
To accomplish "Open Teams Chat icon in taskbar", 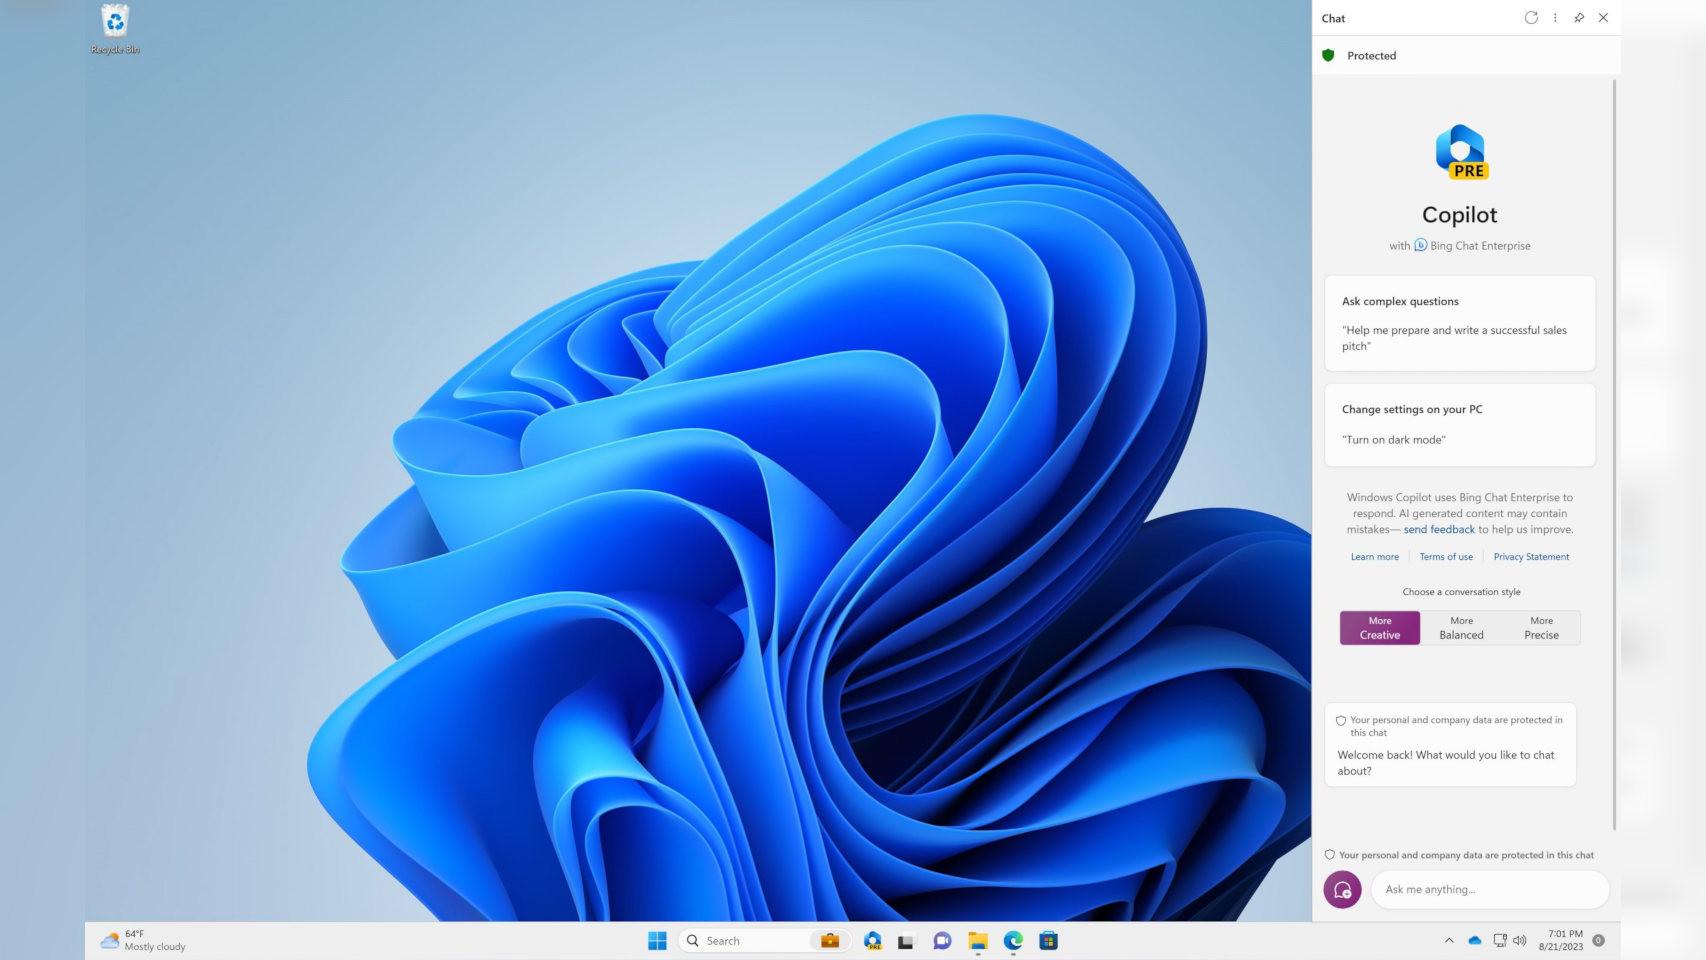I will click(942, 941).
